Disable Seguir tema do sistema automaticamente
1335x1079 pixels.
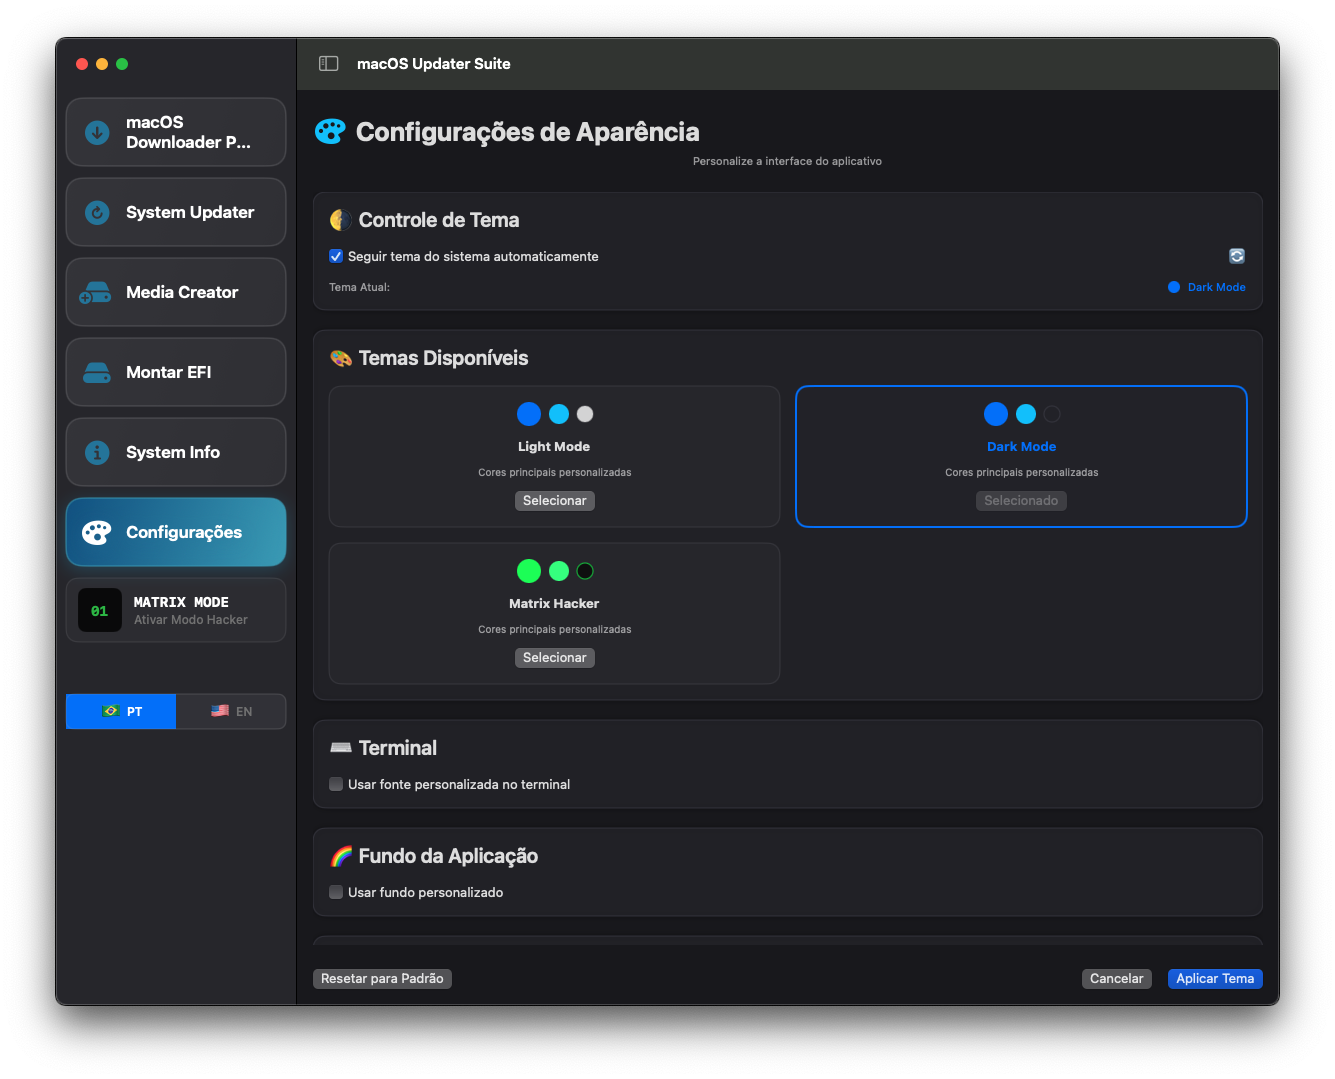coord(336,256)
